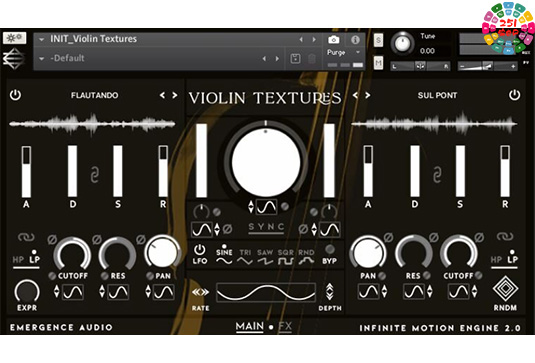Click the left layer PAN knob
The width and height of the screenshot is (535, 363).
click(162, 253)
